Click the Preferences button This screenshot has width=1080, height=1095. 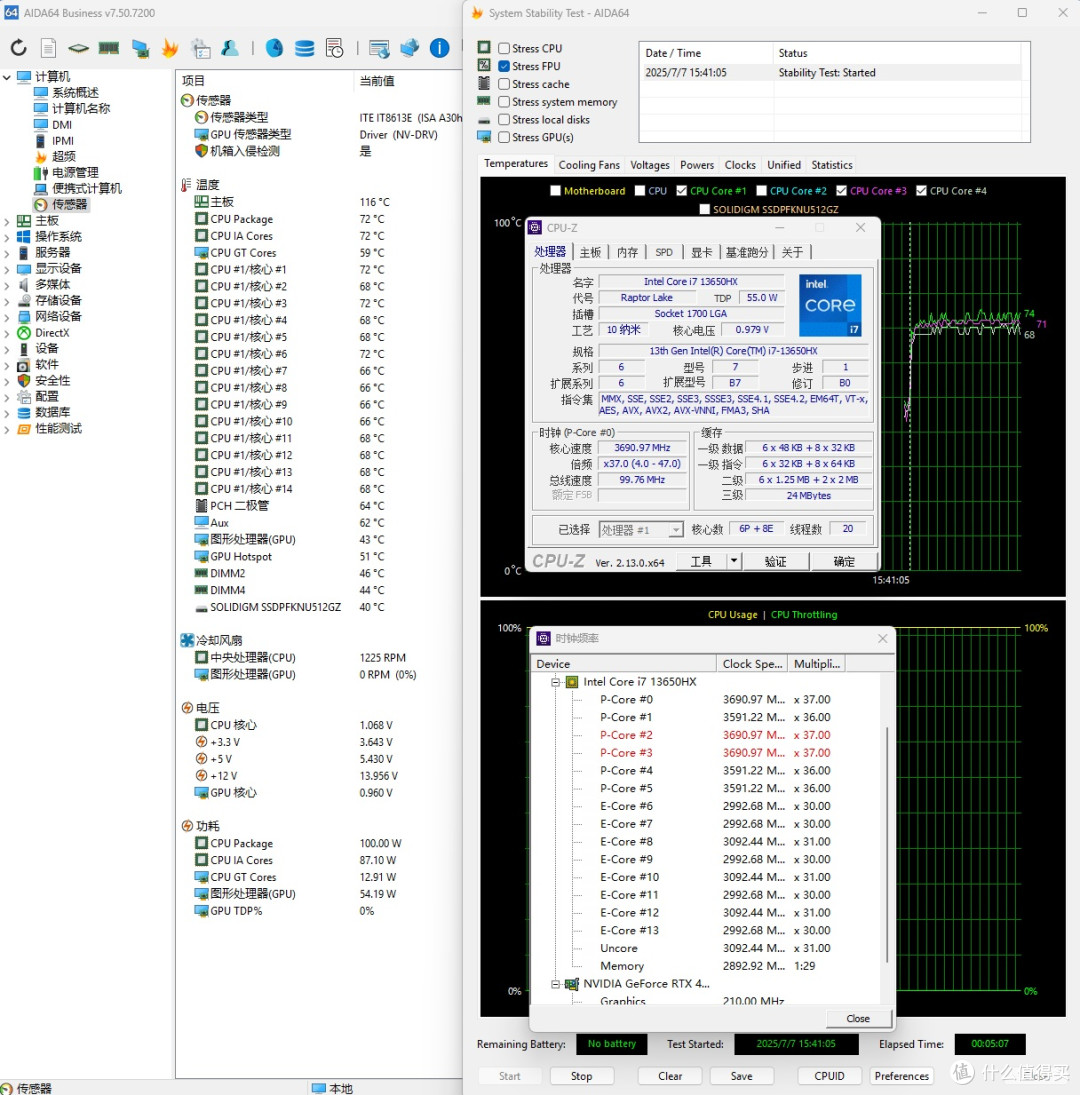[x=901, y=1076]
